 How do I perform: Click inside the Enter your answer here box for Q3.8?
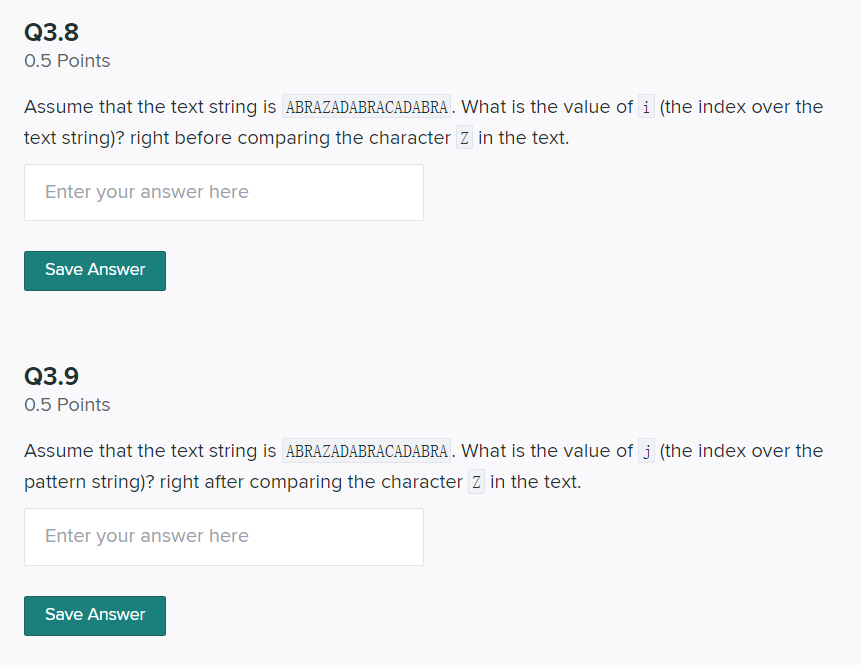coord(223,192)
